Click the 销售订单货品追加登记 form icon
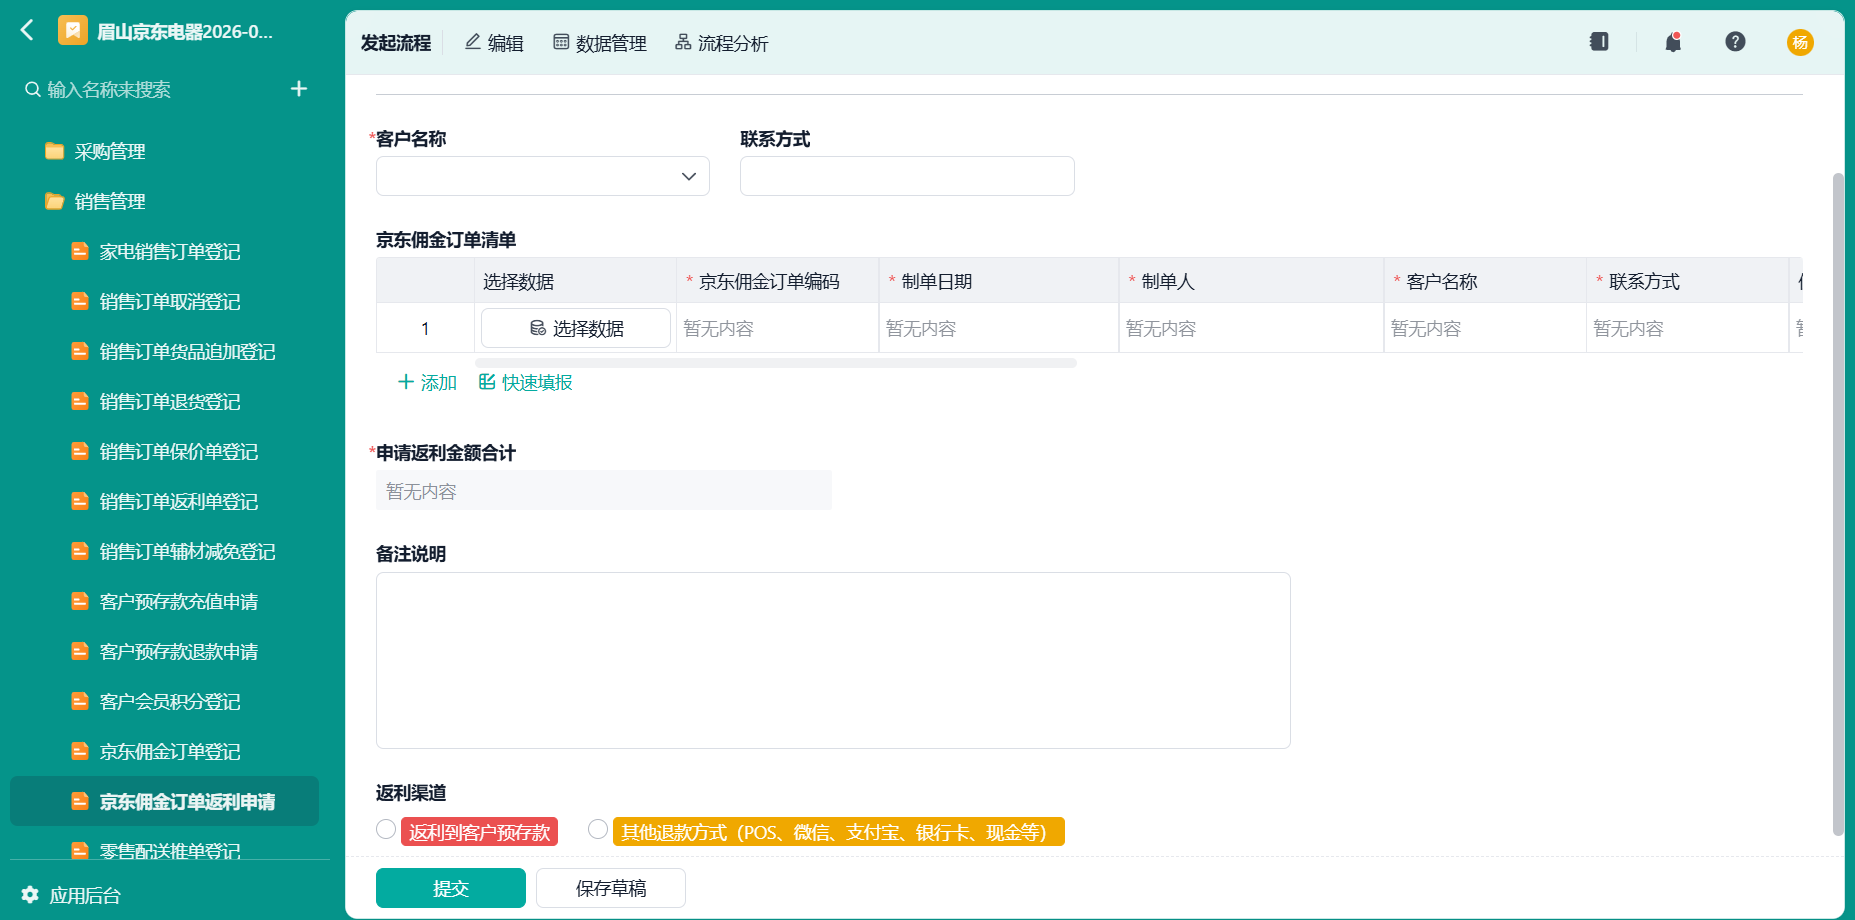This screenshot has width=1855, height=920. pos(80,351)
